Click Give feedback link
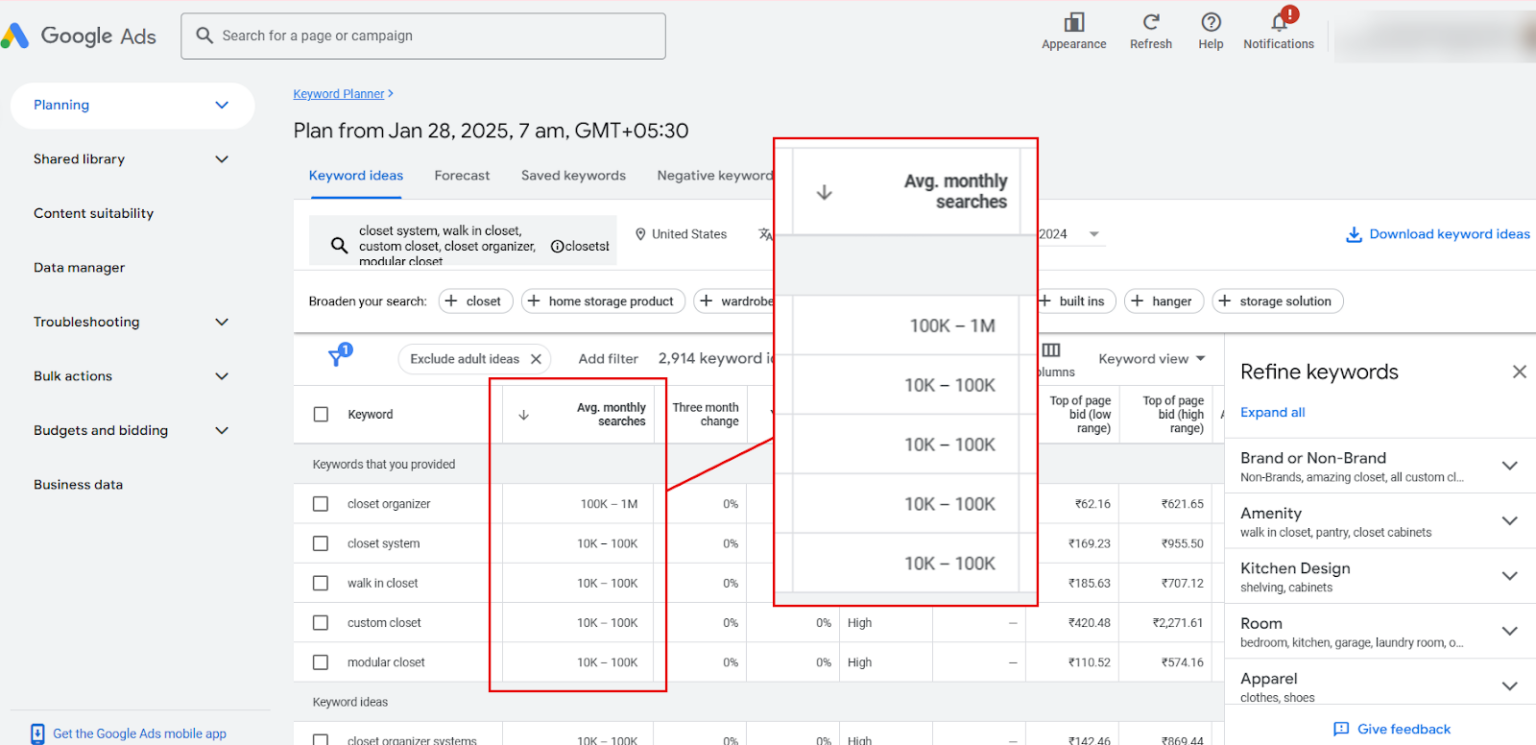The width and height of the screenshot is (1536, 745). point(1404,729)
